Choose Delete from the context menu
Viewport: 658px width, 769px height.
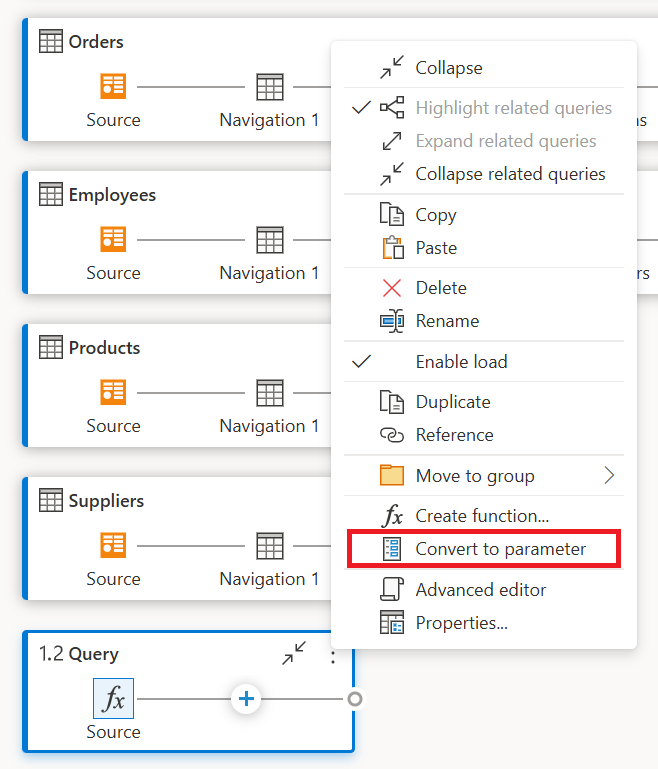440,288
